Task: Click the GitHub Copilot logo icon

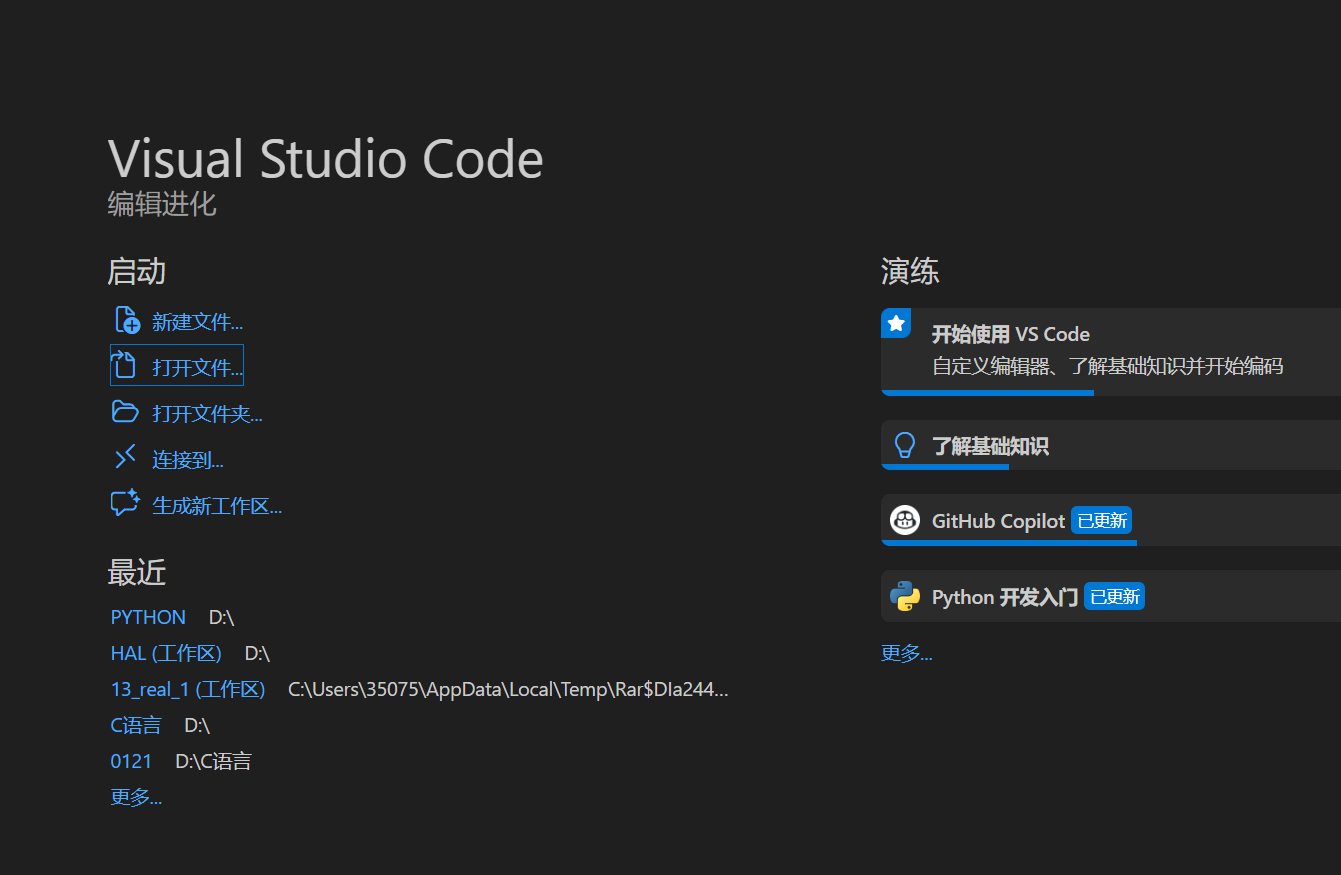Action: 905,520
